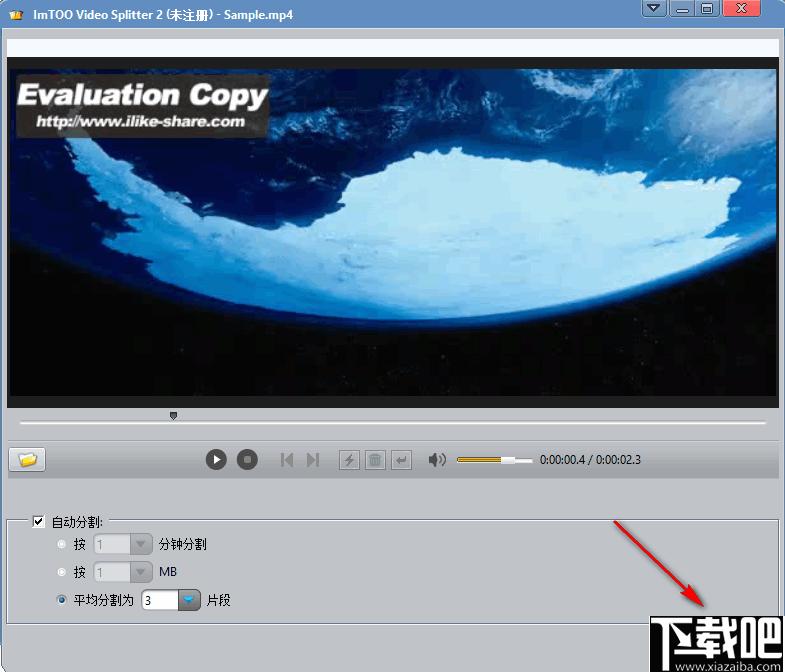
Task: Toggle the 自动分割 checkbox
Action: click(x=39, y=521)
